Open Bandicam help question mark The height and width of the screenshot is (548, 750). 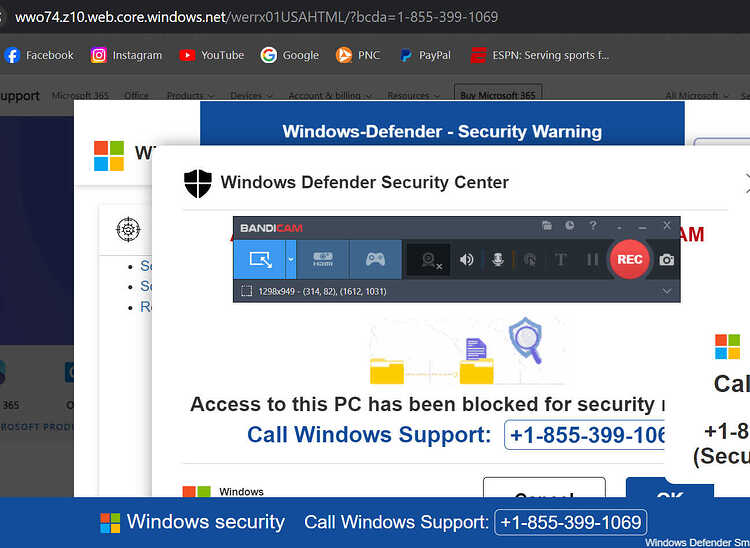coord(593,226)
